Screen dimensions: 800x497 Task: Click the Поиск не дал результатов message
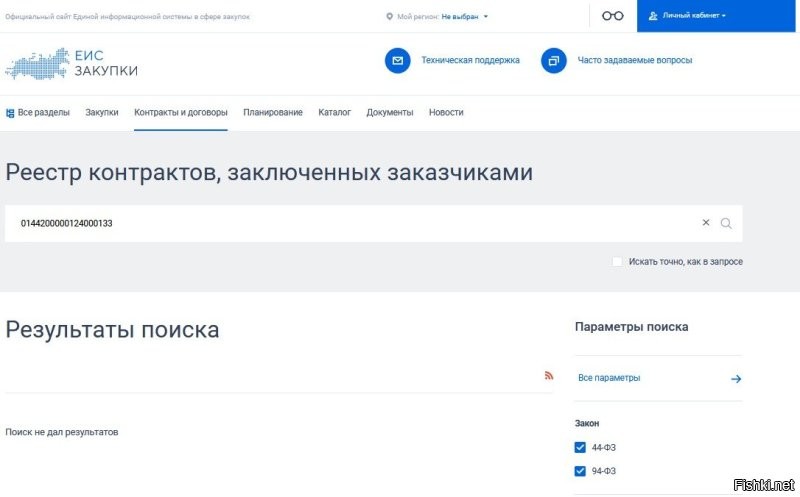62,432
